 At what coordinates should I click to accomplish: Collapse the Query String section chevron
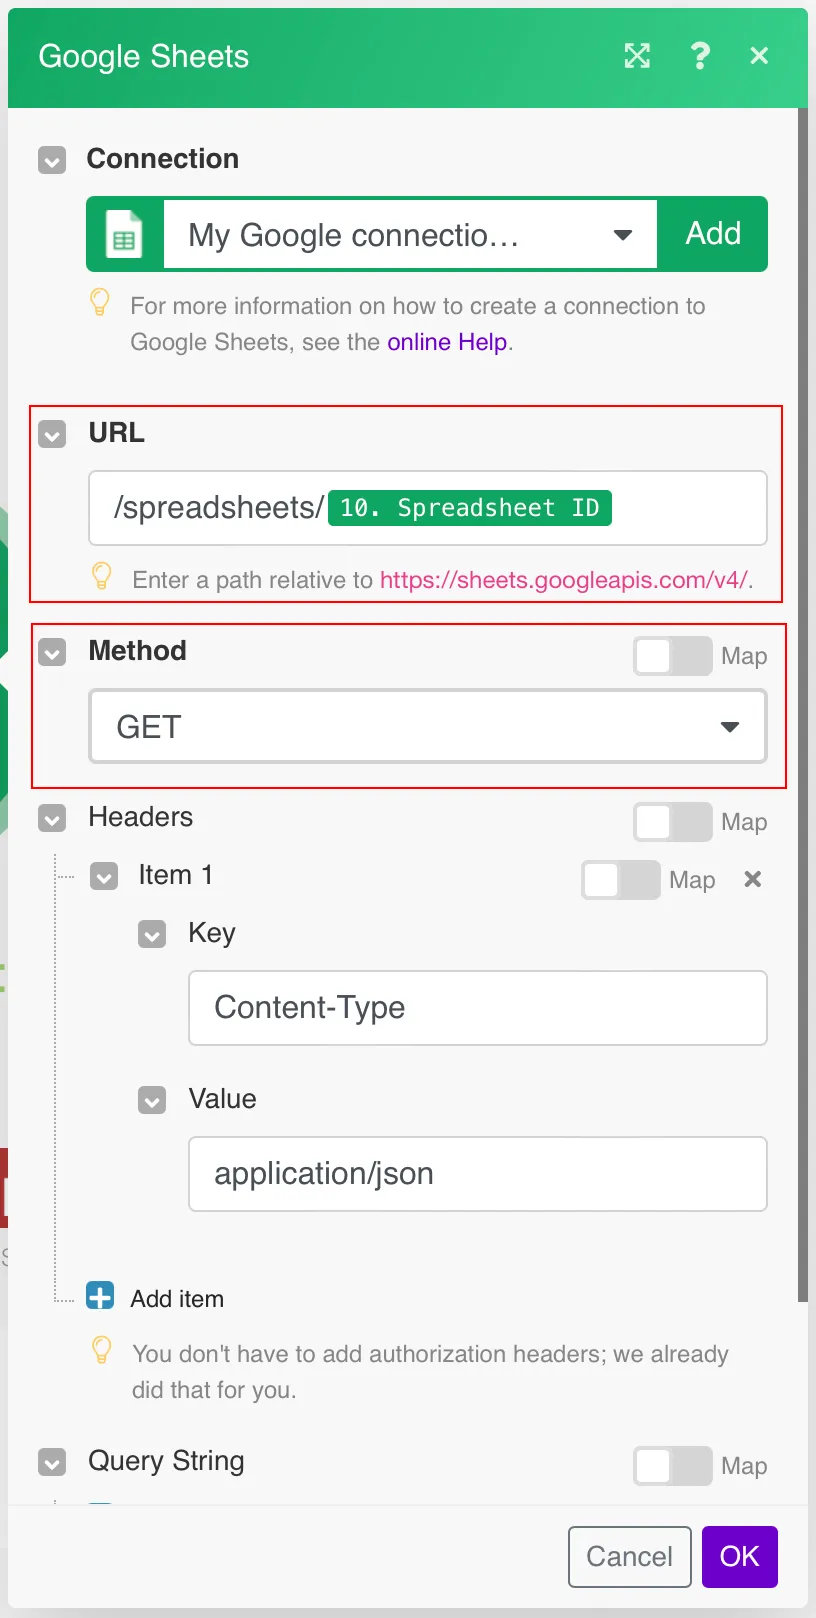coord(52,1462)
